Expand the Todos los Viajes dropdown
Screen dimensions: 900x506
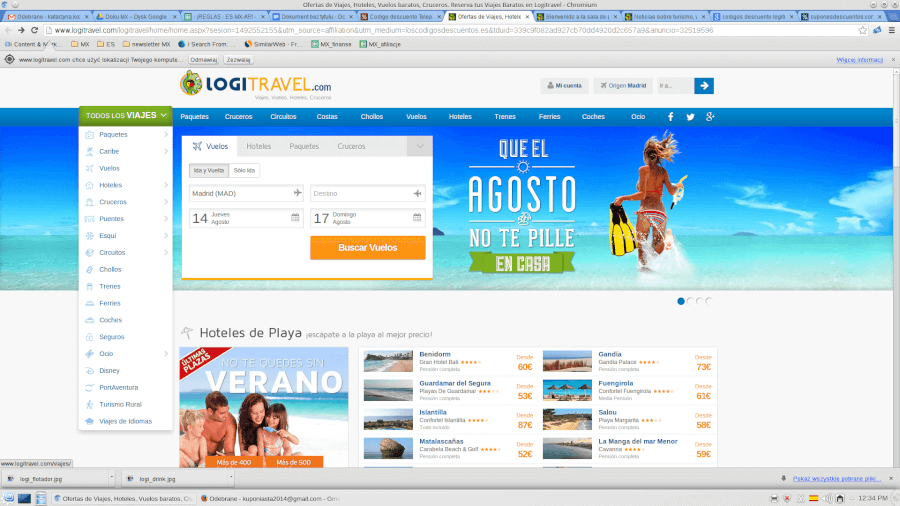pos(126,115)
